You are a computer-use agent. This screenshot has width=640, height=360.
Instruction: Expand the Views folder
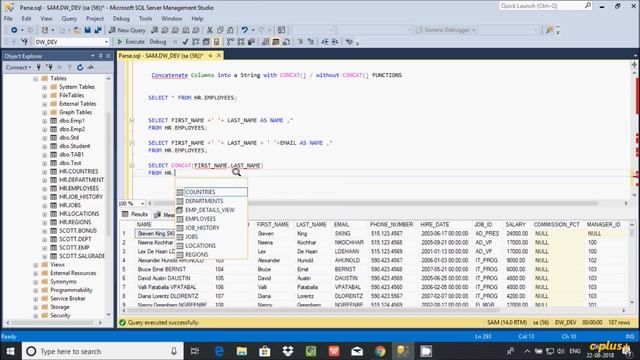(36, 265)
